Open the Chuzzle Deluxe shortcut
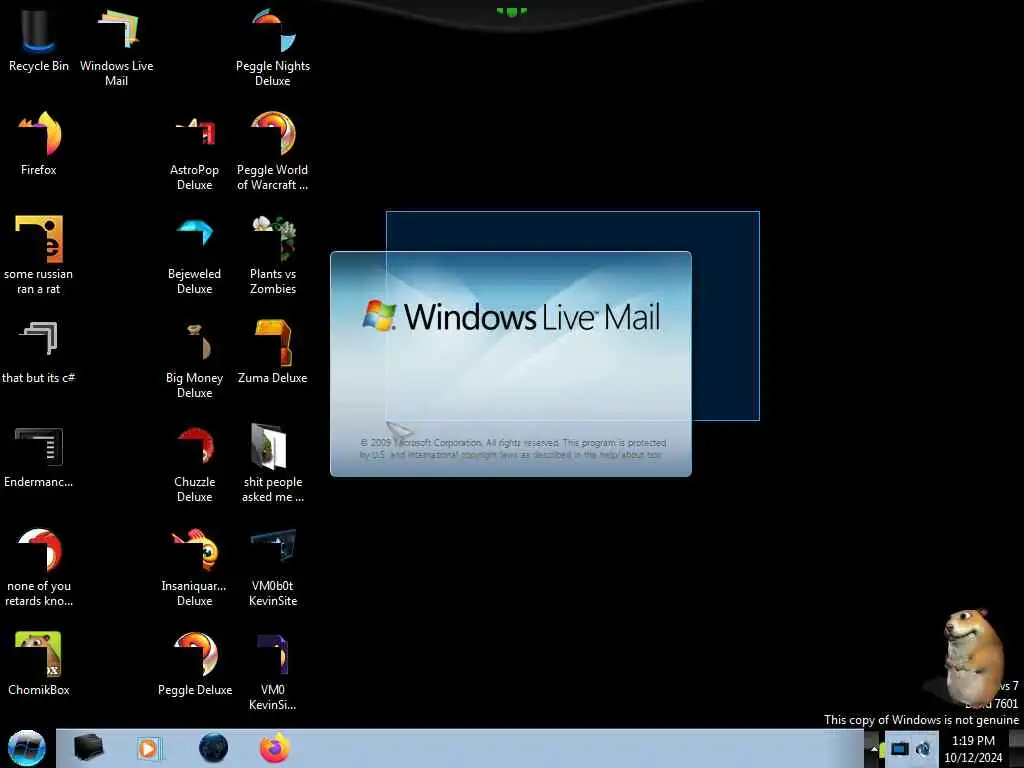1024x768 pixels. (195, 464)
